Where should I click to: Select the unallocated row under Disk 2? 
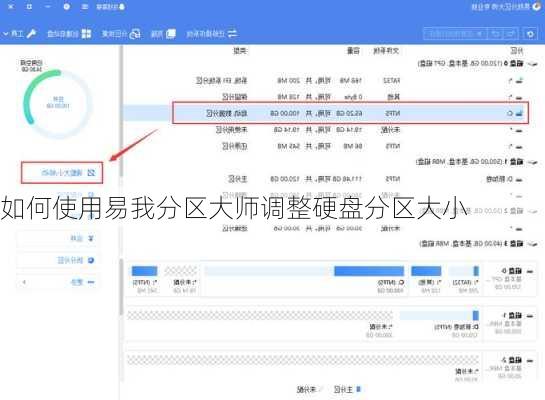[x=327, y=228]
